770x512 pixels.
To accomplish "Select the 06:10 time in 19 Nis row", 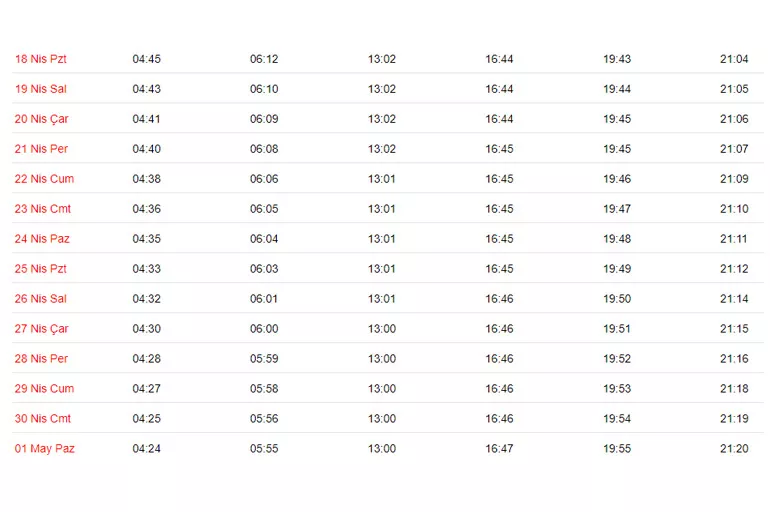I will pyautogui.click(x=264, y=89).
